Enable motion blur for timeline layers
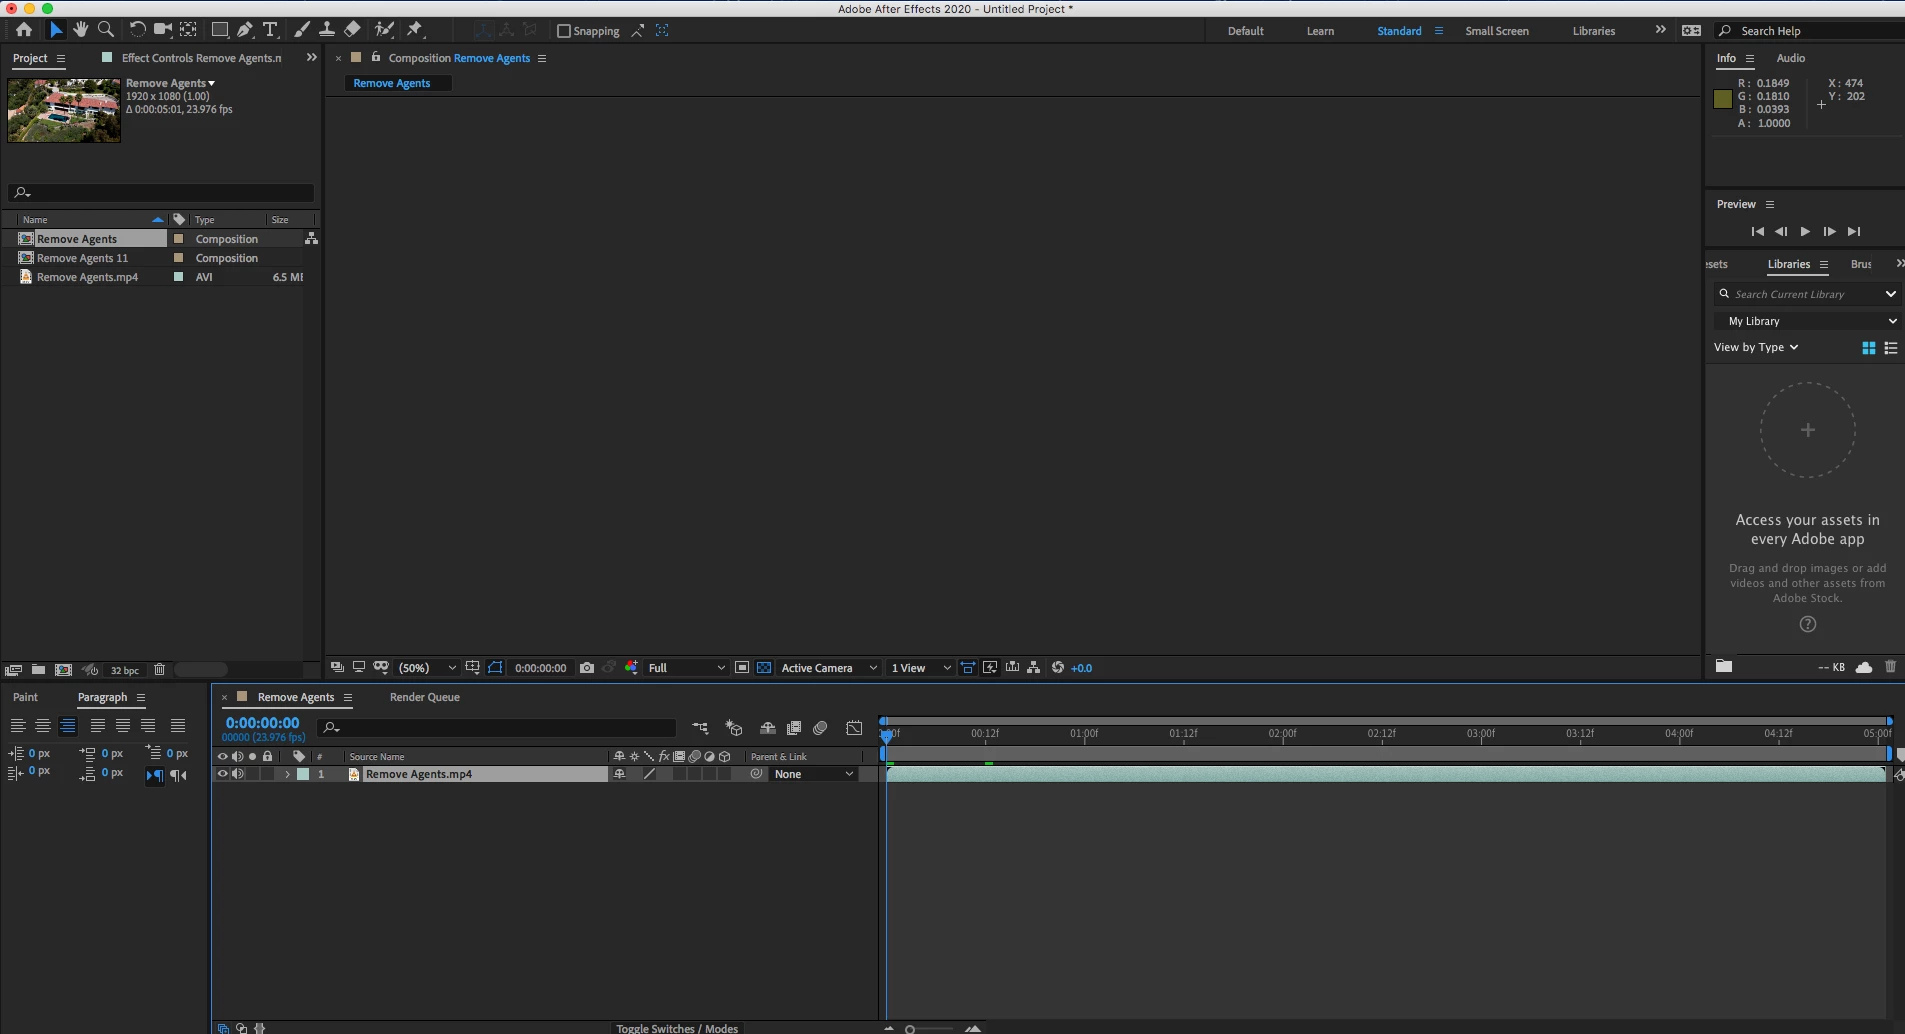 pos(820,728)
